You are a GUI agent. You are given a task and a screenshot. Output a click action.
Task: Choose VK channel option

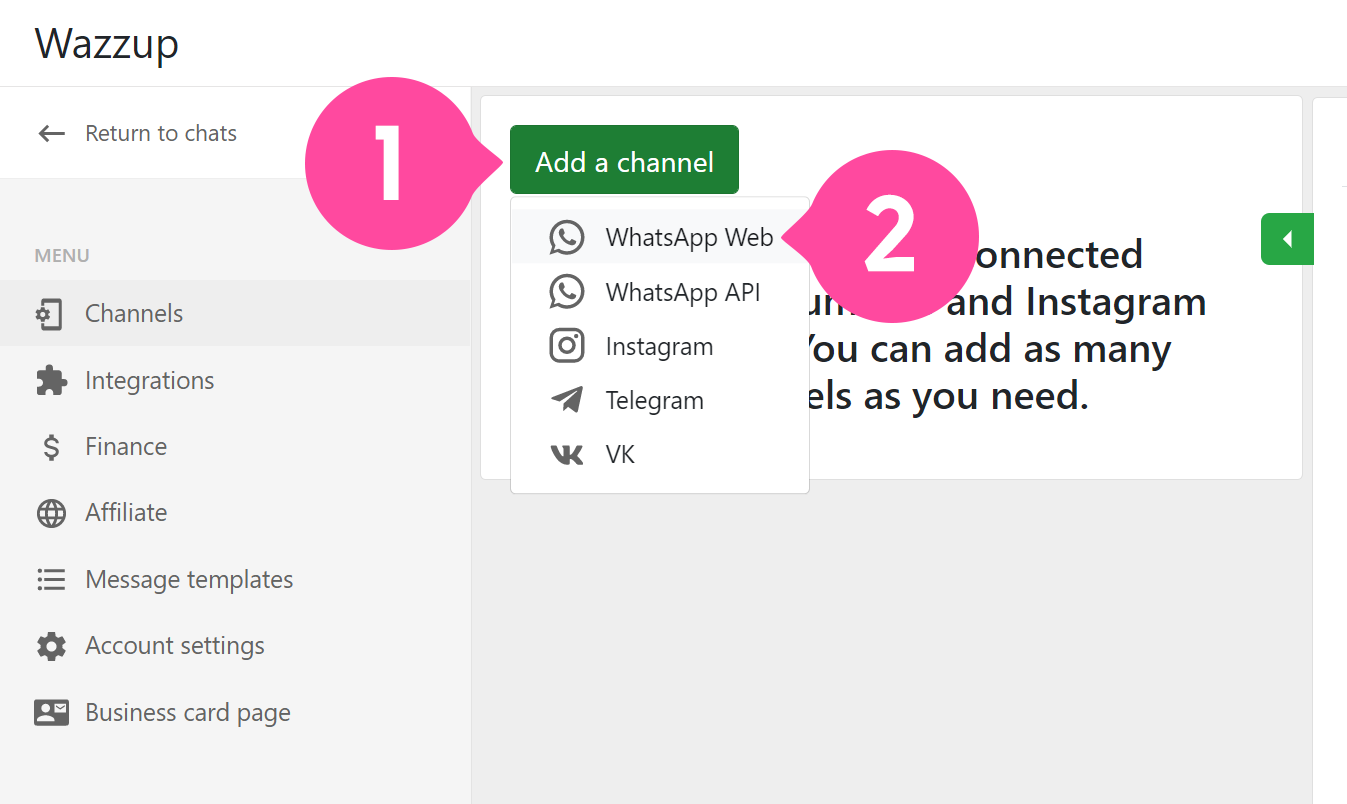point(660,454)
